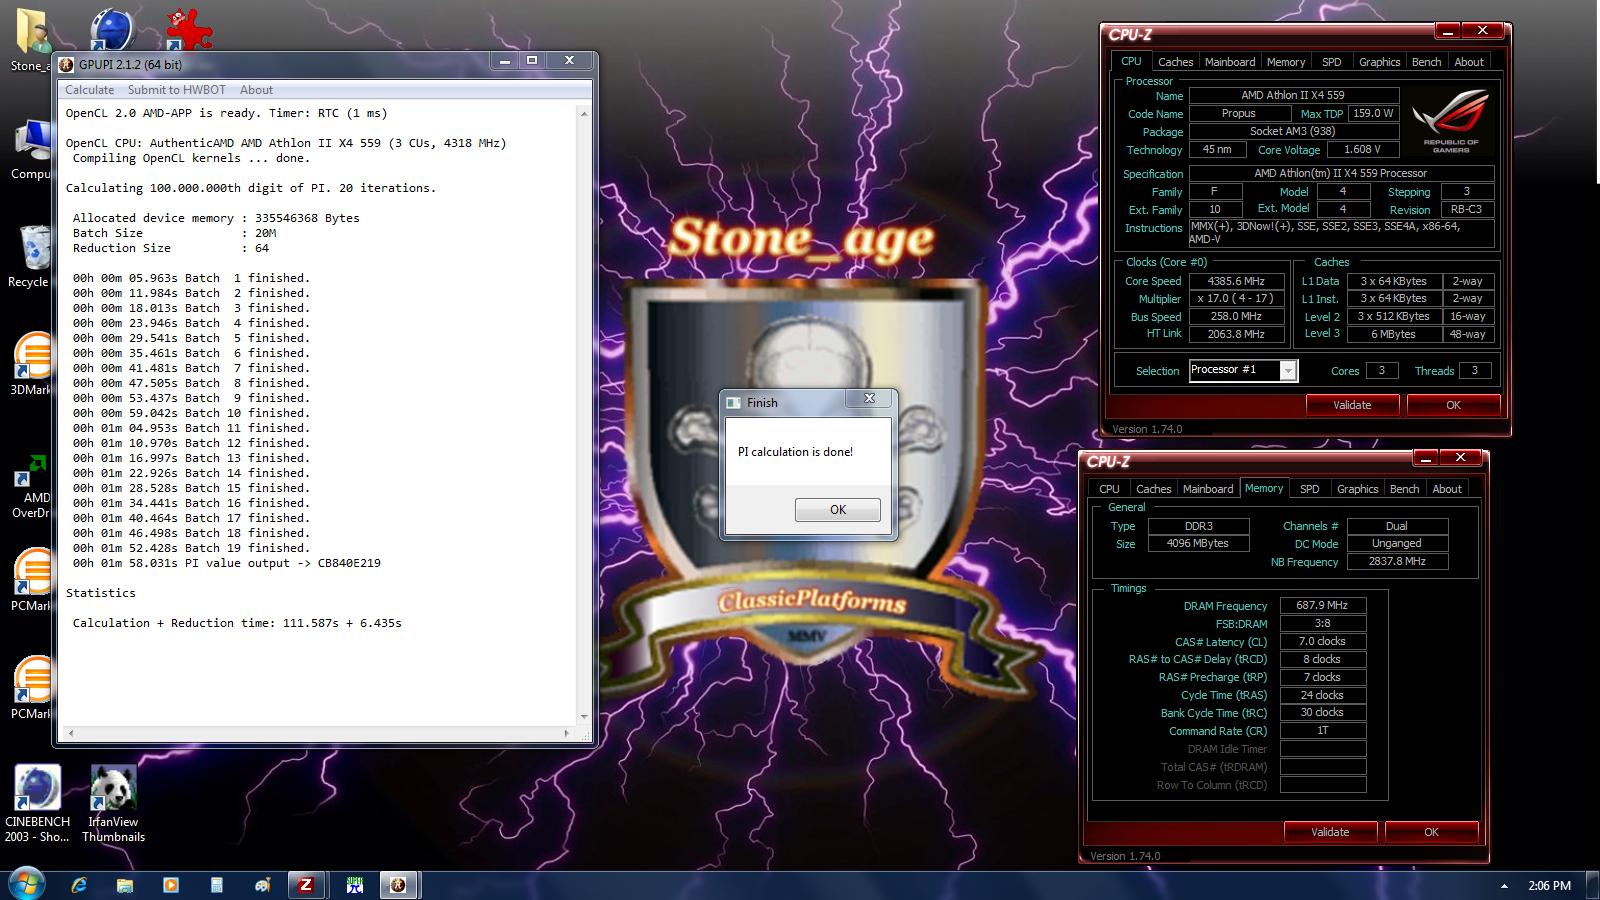Open the Stone_age user folder desktop icon
This screenshot has width=1600, height=900.
pyautogui.click(x=30, y=40)
